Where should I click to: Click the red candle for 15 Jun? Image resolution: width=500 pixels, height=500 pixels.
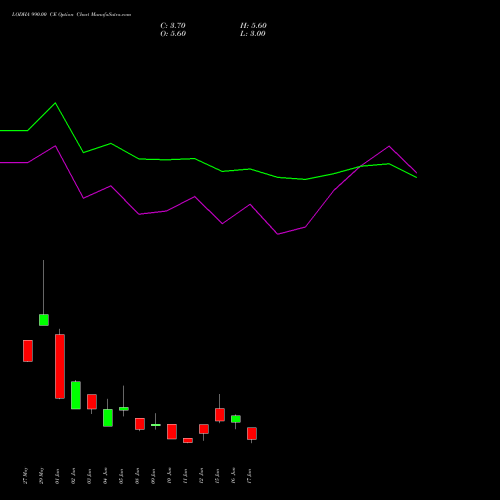pos(220,415)
